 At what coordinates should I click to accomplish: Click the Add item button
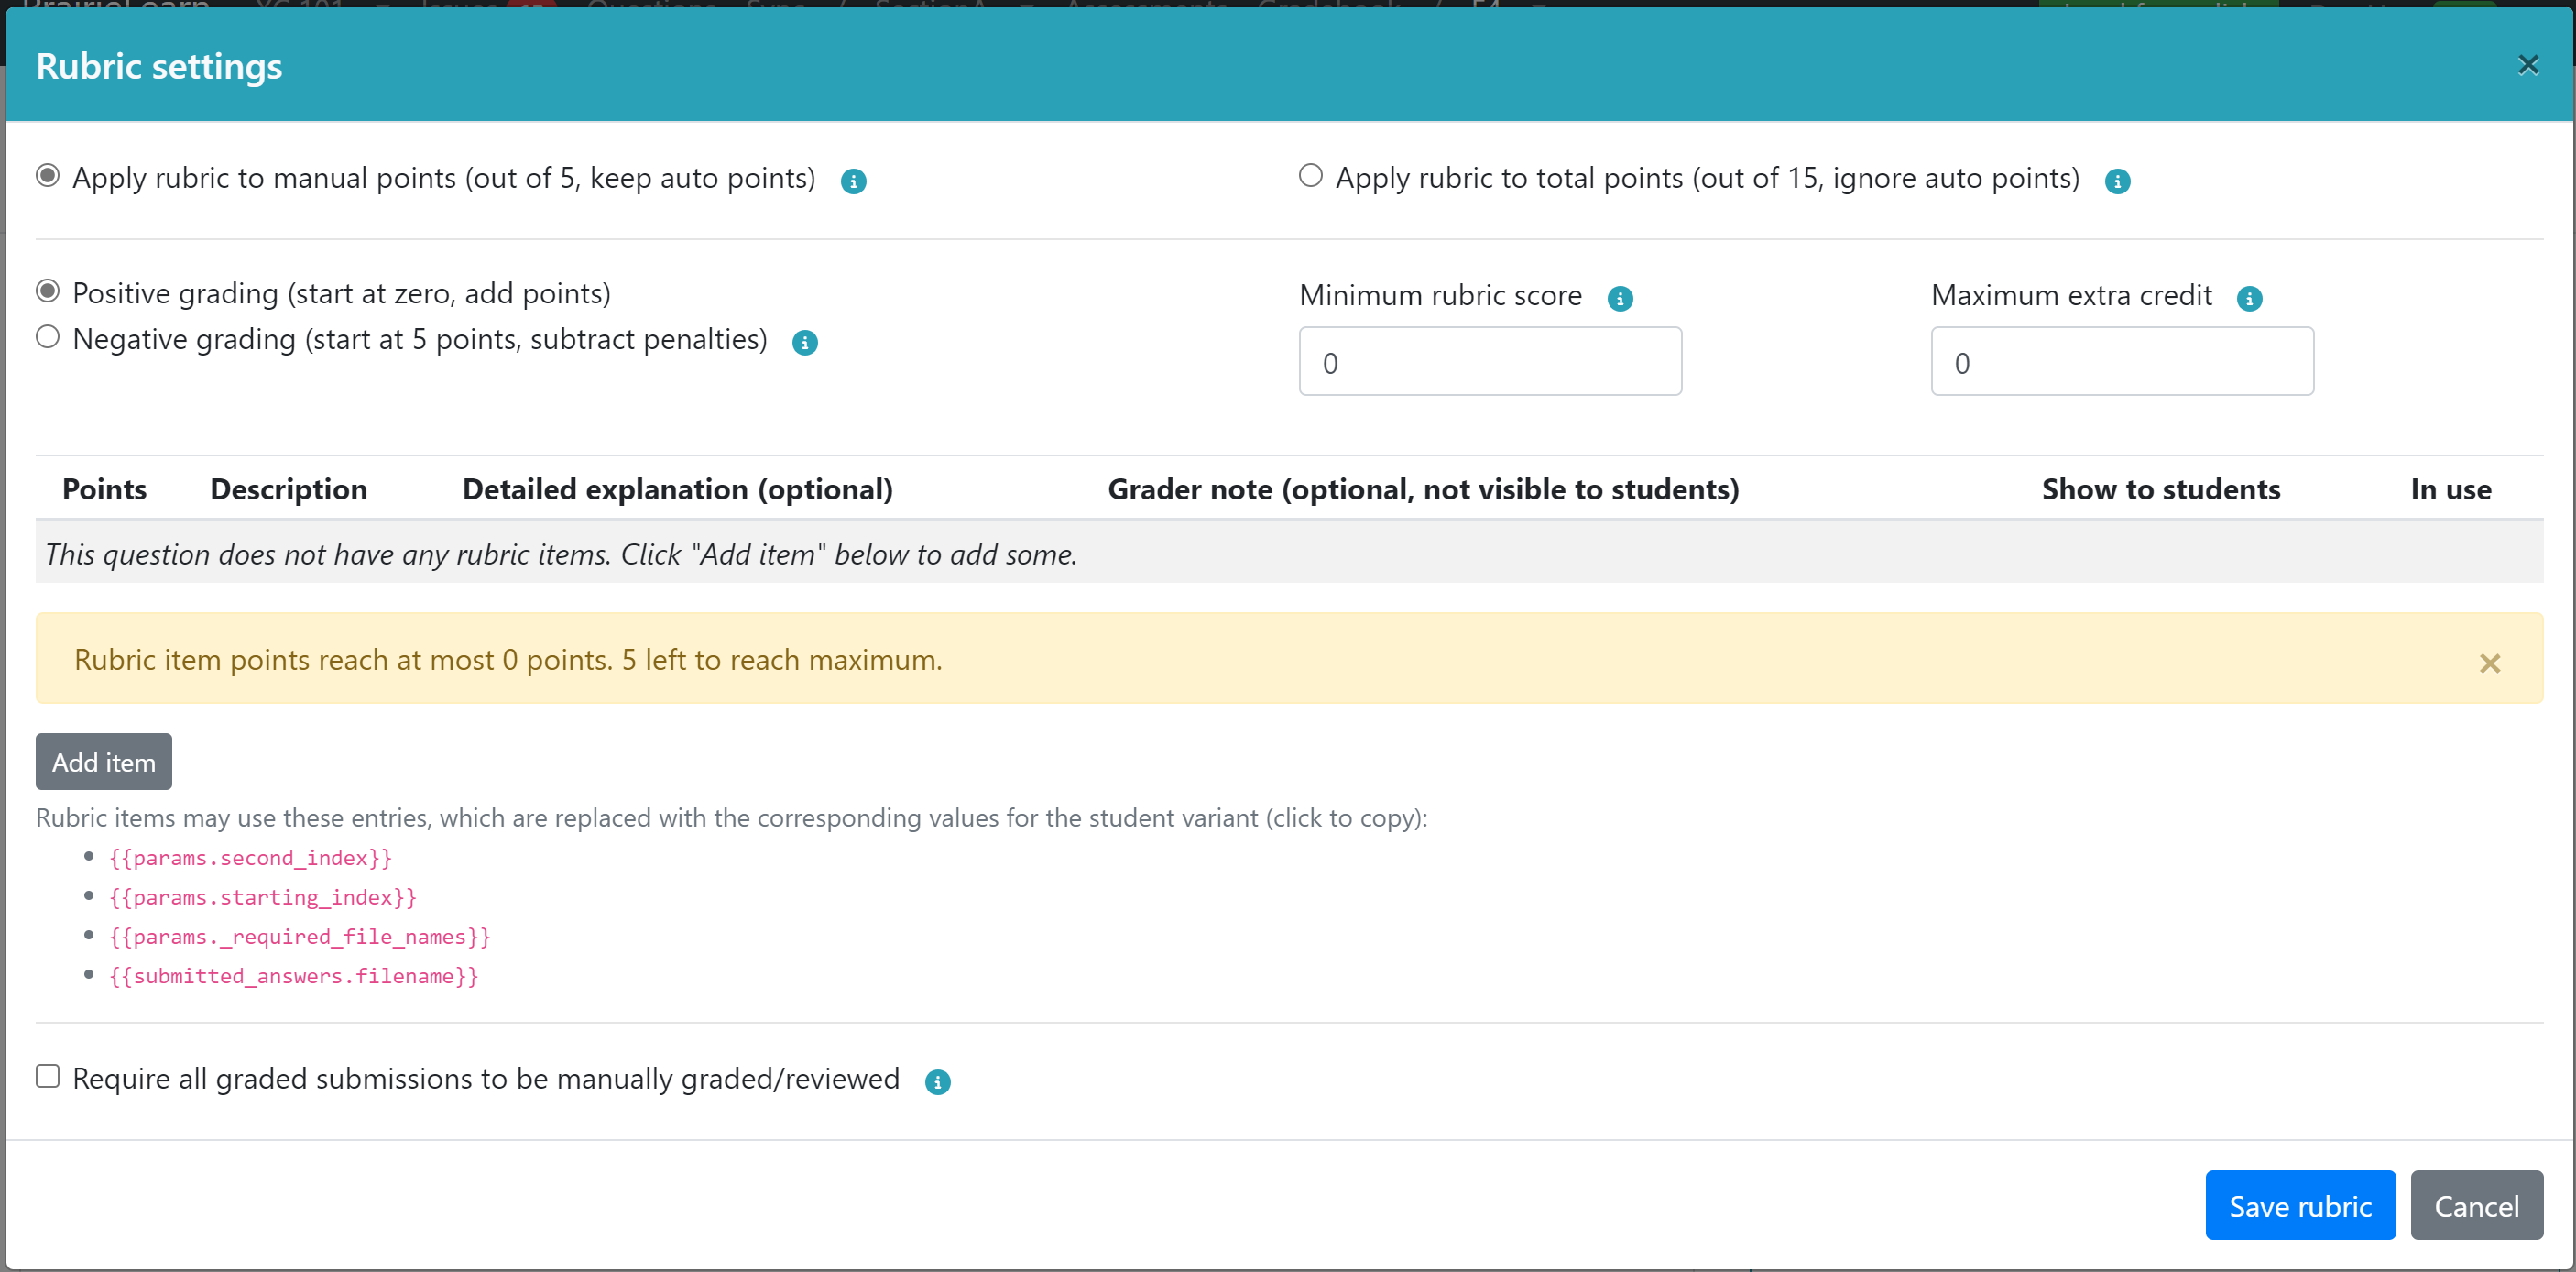(104, 762)
